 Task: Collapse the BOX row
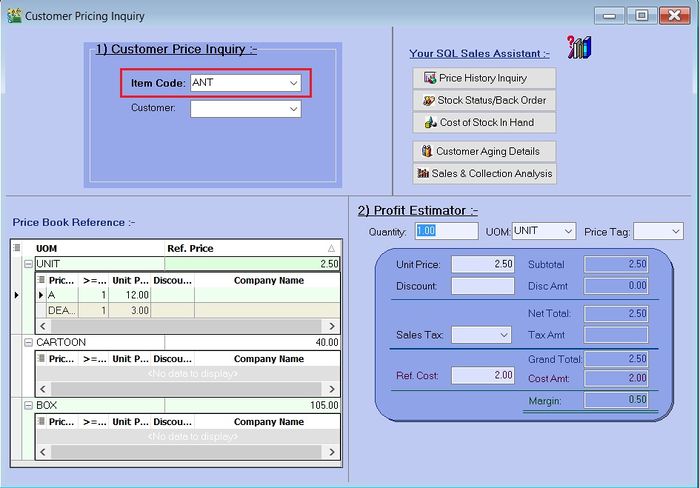click(28, 405)
